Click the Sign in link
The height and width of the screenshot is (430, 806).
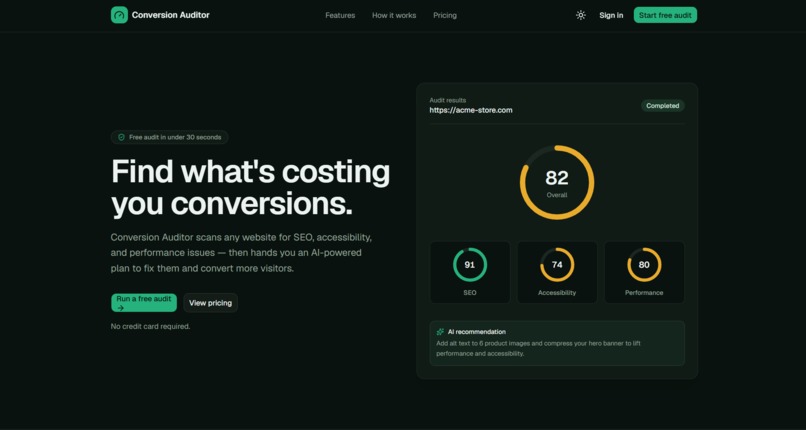click(611, 15)
